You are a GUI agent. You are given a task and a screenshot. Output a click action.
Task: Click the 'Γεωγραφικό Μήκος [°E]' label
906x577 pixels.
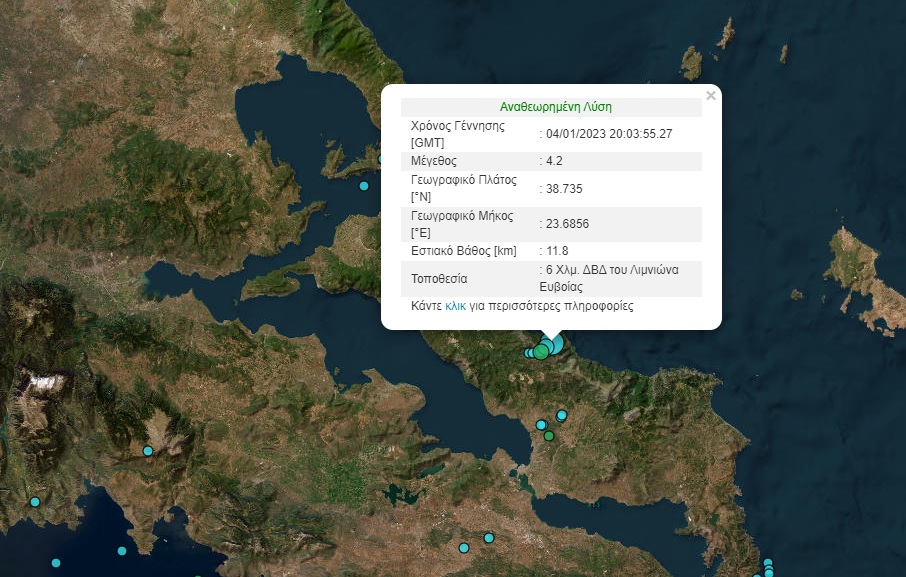pyautogui.click(x=462, y=224)
